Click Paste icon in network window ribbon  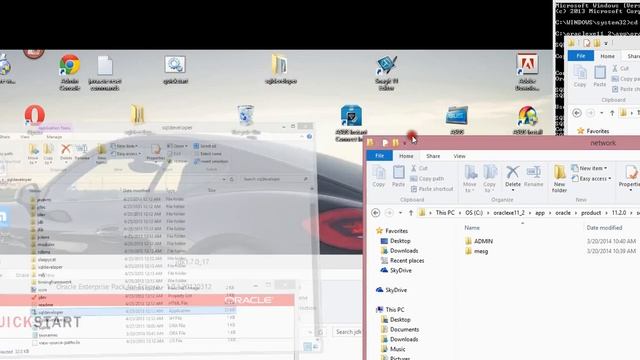[398, 176]
